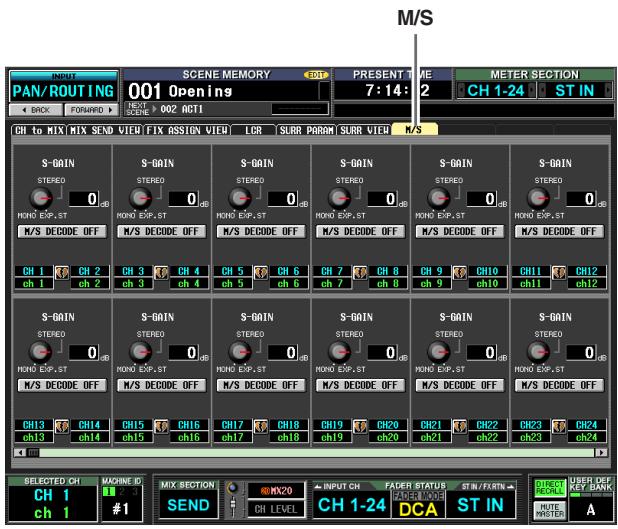618x529 pixels.
Task: Toggle M/S DECODE OFF for CH 9-10
Action: [460, 231]
